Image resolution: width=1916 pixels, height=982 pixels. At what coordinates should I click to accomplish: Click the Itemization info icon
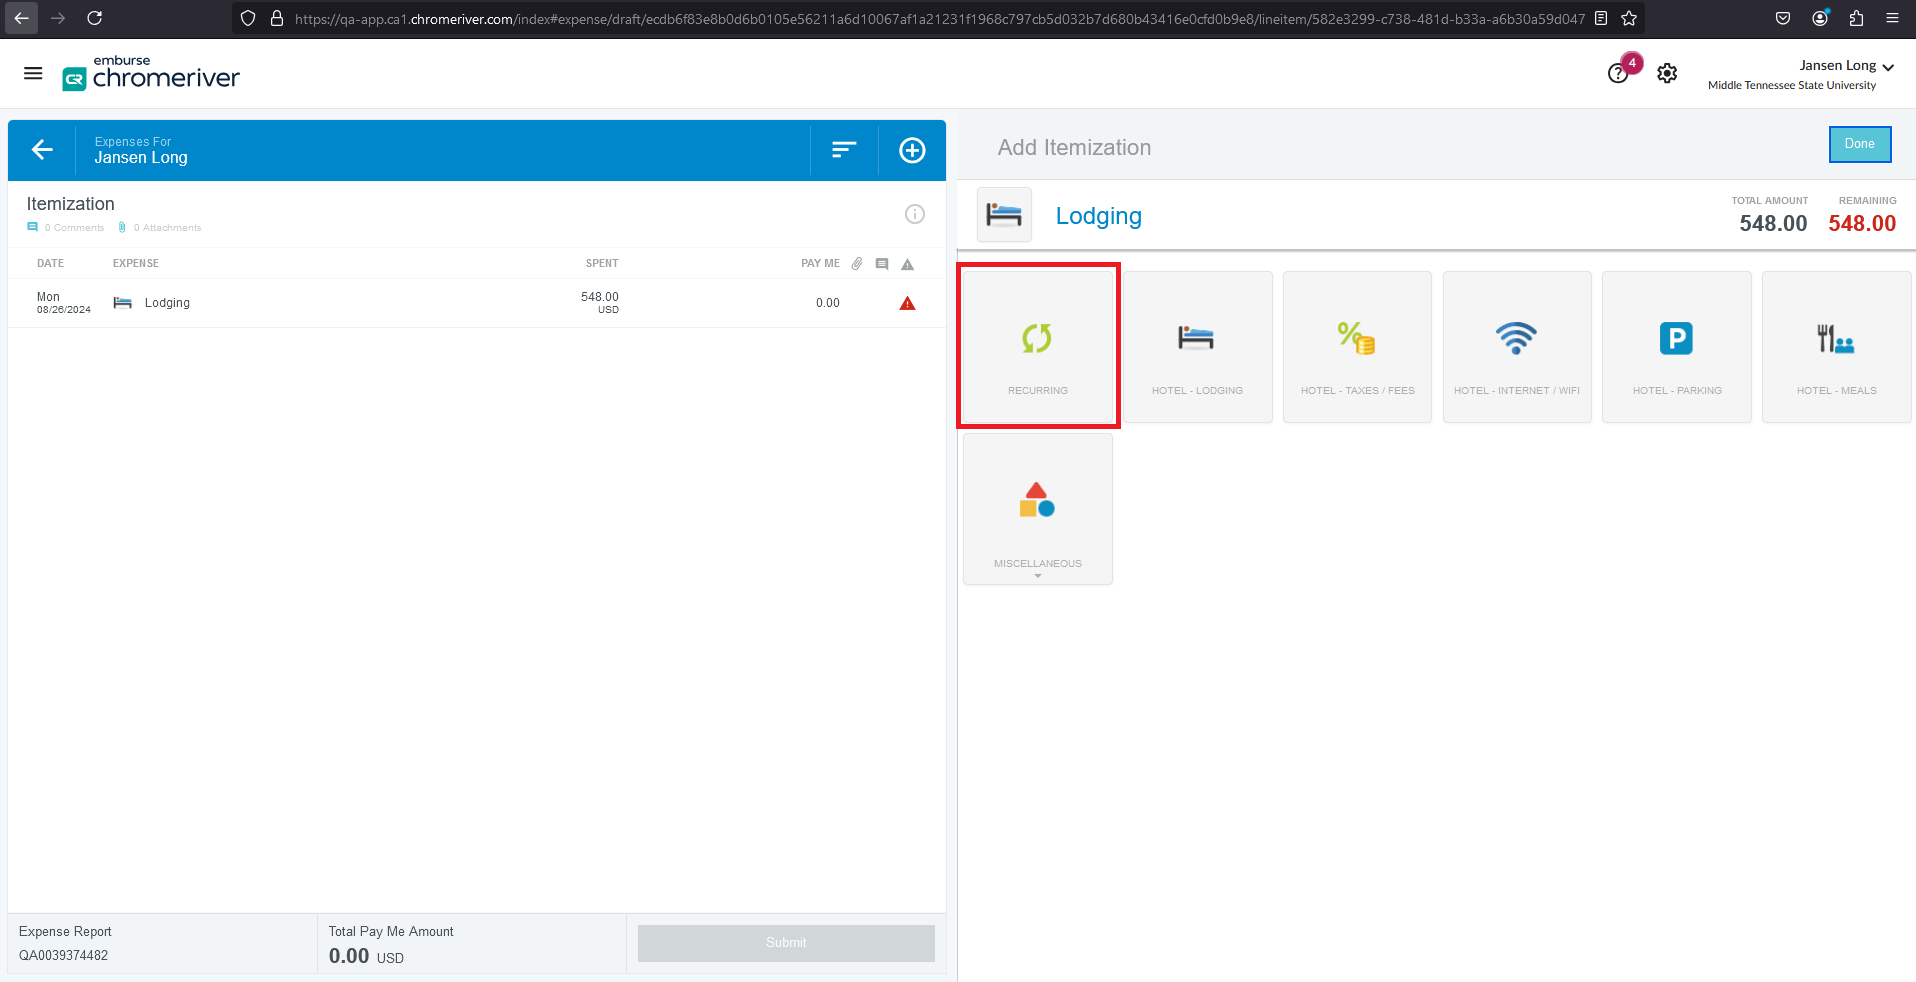(914, 214)
